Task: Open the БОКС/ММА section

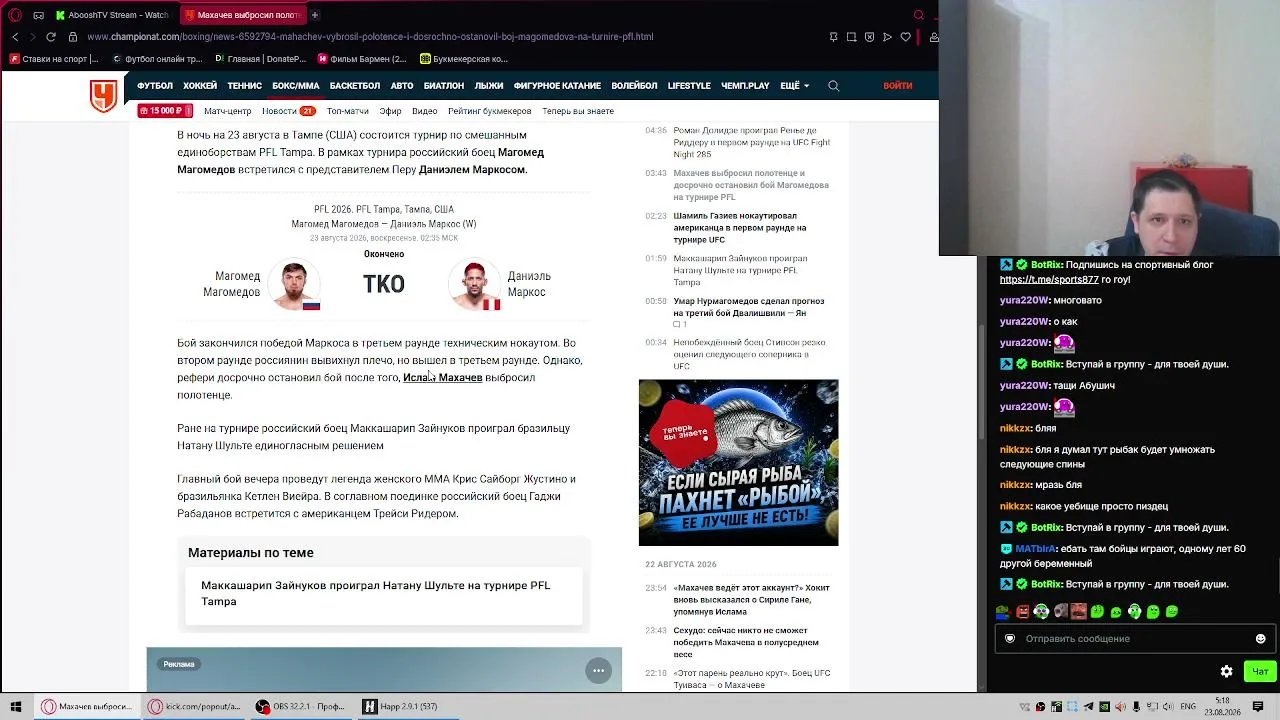Action: [x=296, y=86]
